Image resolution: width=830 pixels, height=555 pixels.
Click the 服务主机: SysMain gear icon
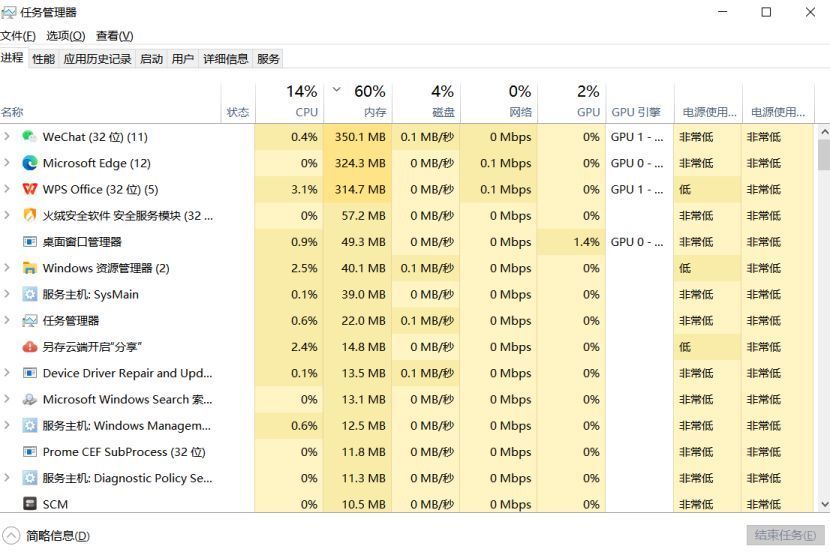pyautogui.click(x=30, y=294)
